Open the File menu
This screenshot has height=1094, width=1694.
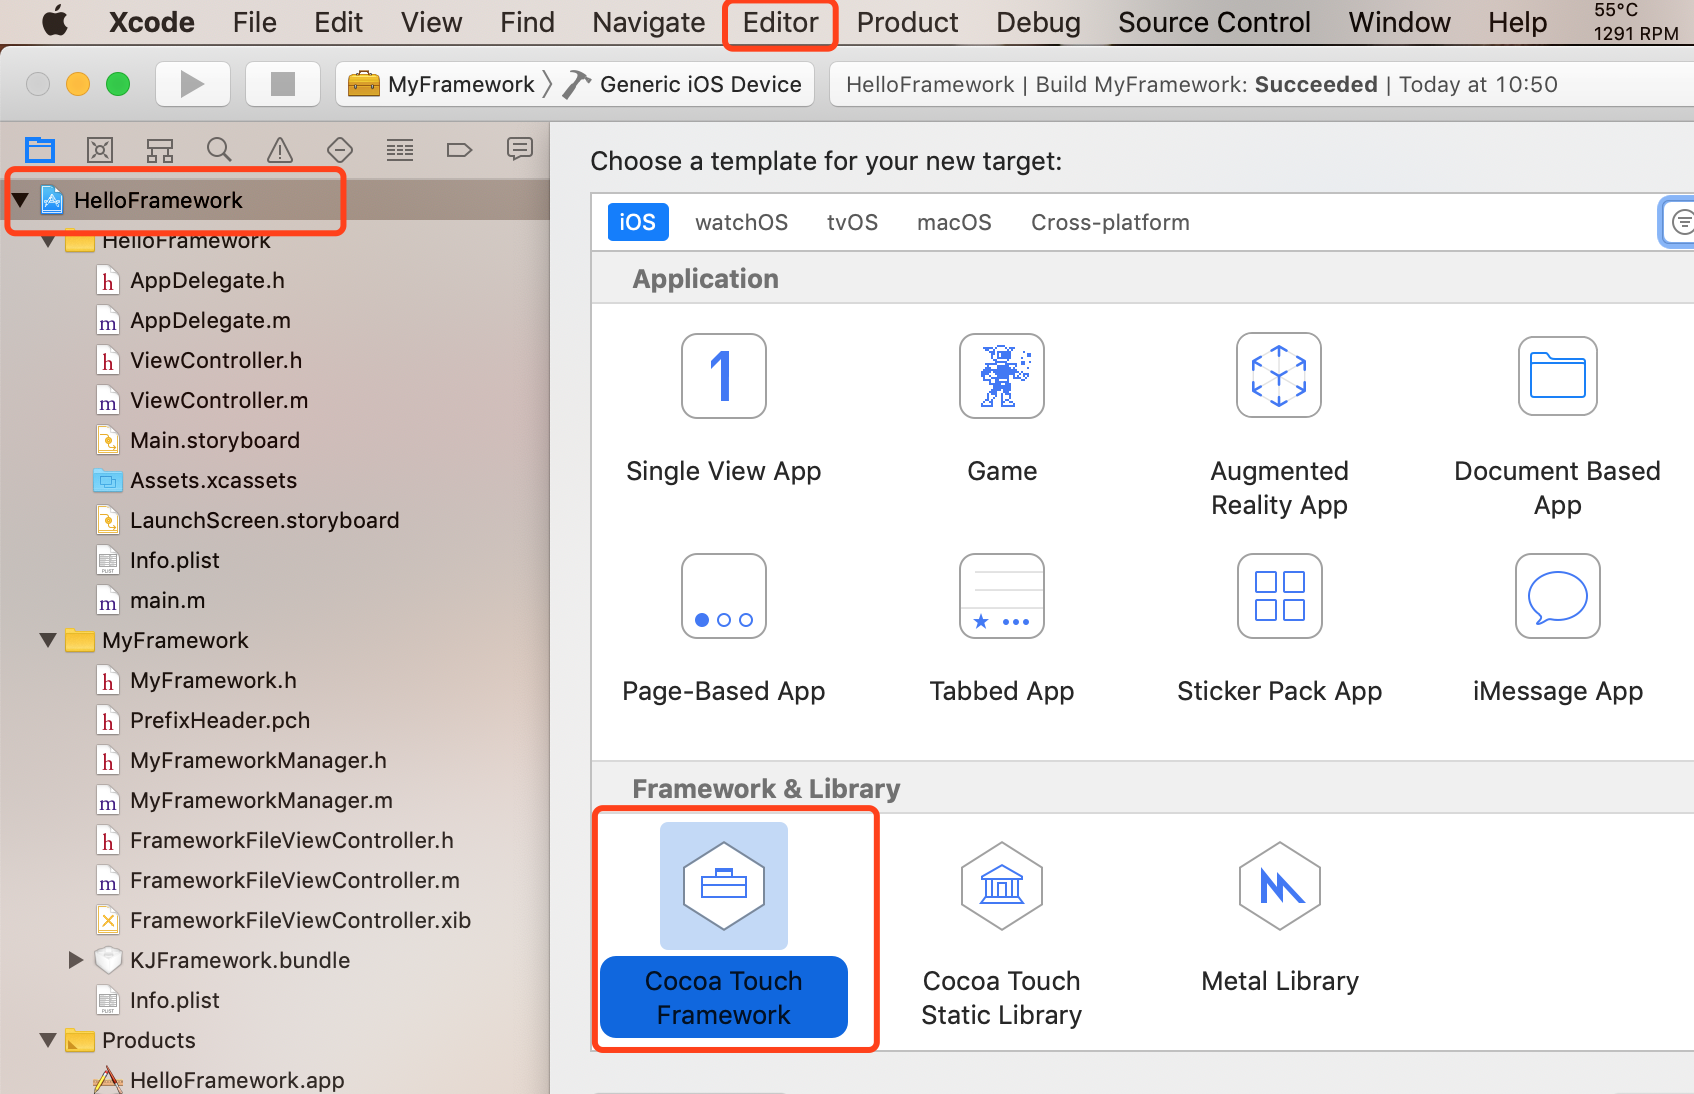[254, 22]
